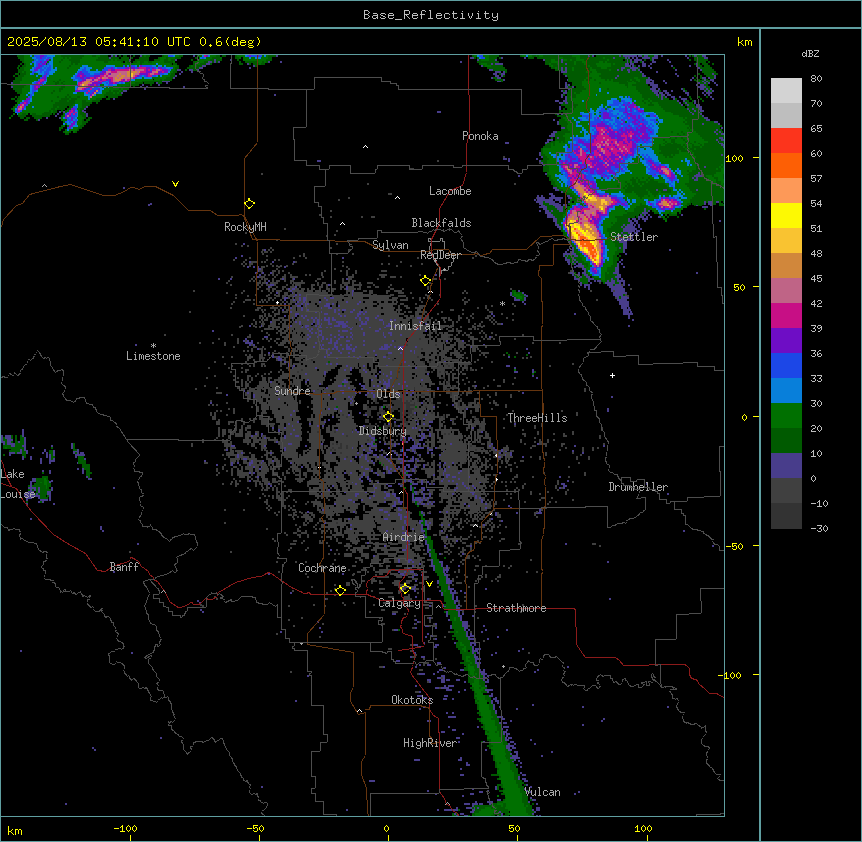862x842 pixels.
Task: Click the Didsbury label
Action: pos(383,431)
